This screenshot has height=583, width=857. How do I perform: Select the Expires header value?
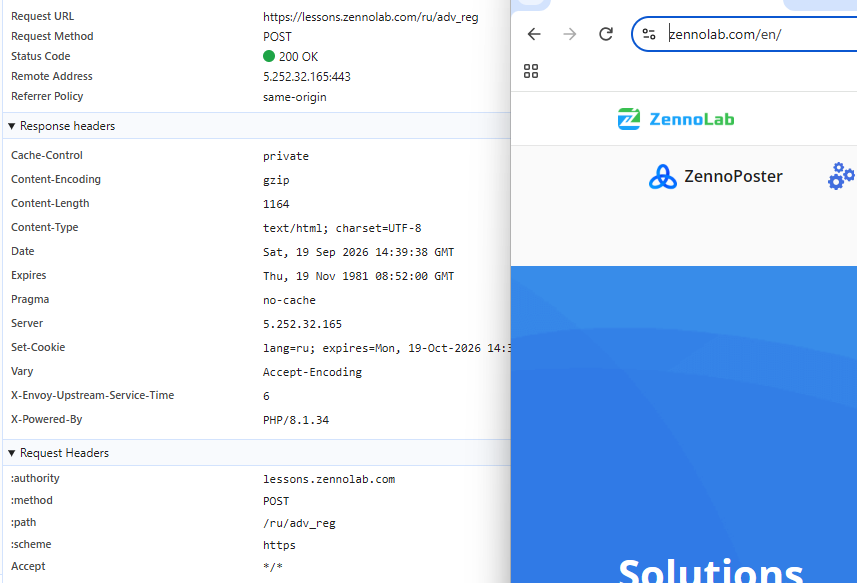(359, 276)
